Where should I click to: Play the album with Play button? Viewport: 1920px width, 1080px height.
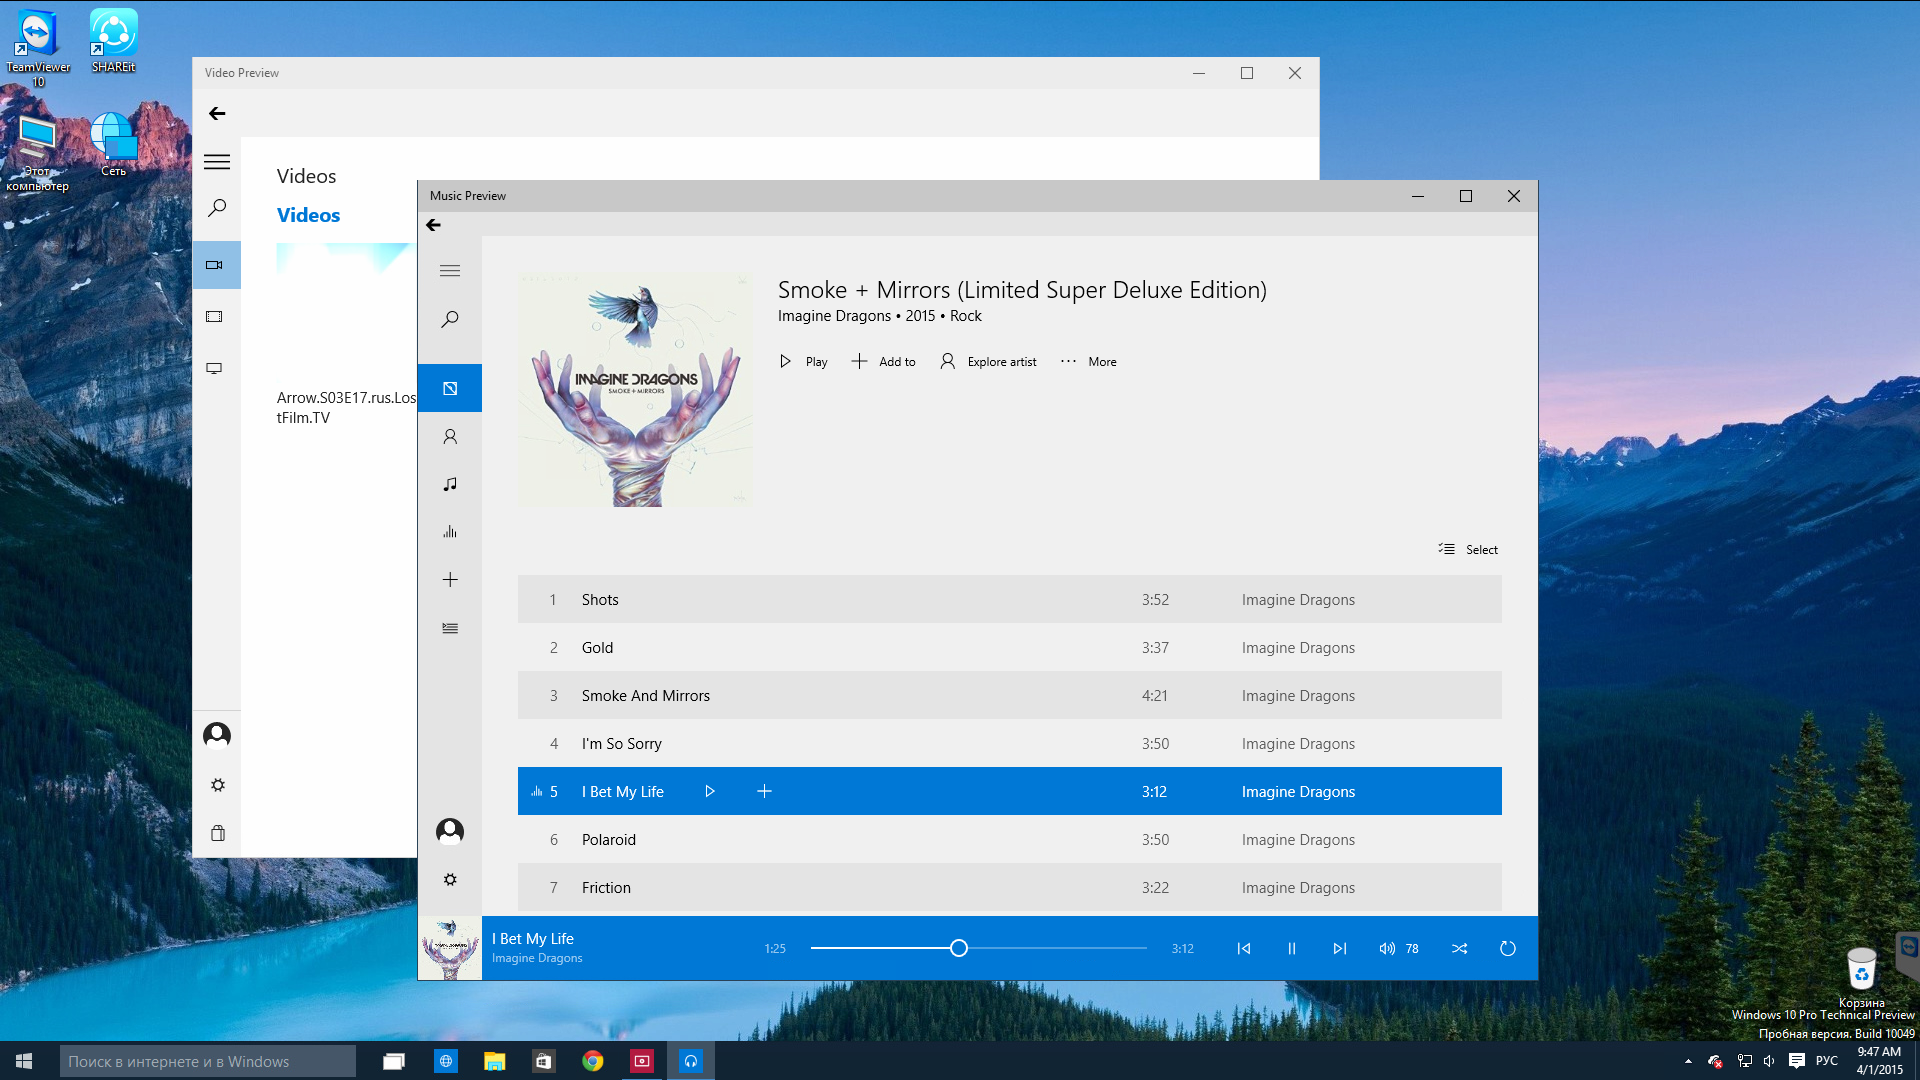(803, 362)
